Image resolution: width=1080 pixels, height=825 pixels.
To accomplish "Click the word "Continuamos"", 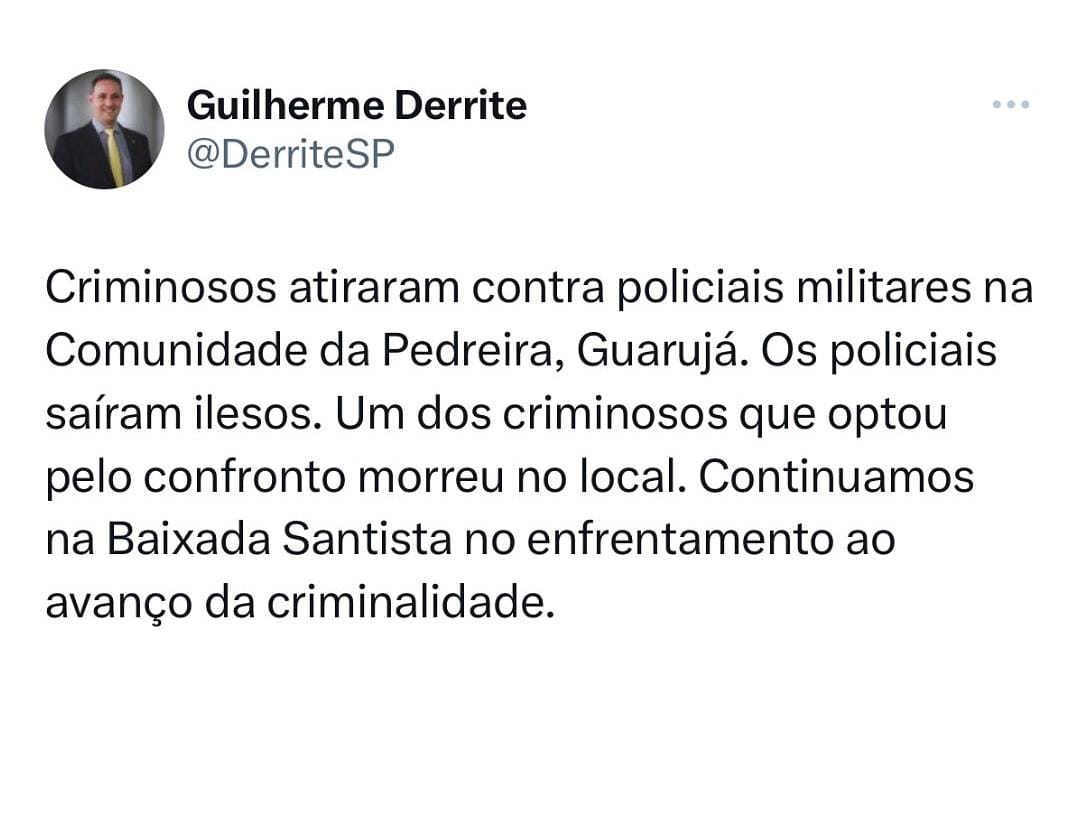I will pyautogui.click(x=836, y=477).
